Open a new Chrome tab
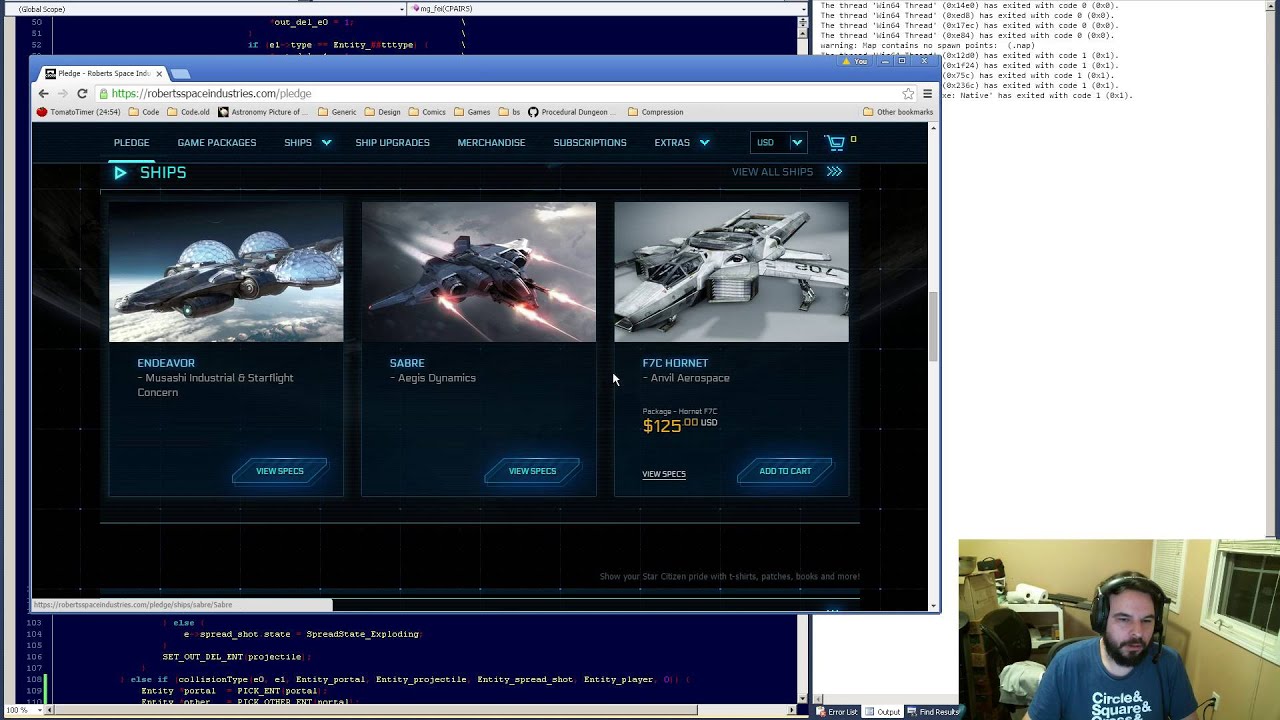Viewport: 1280px width, 720px height. [x=180, y=74]
